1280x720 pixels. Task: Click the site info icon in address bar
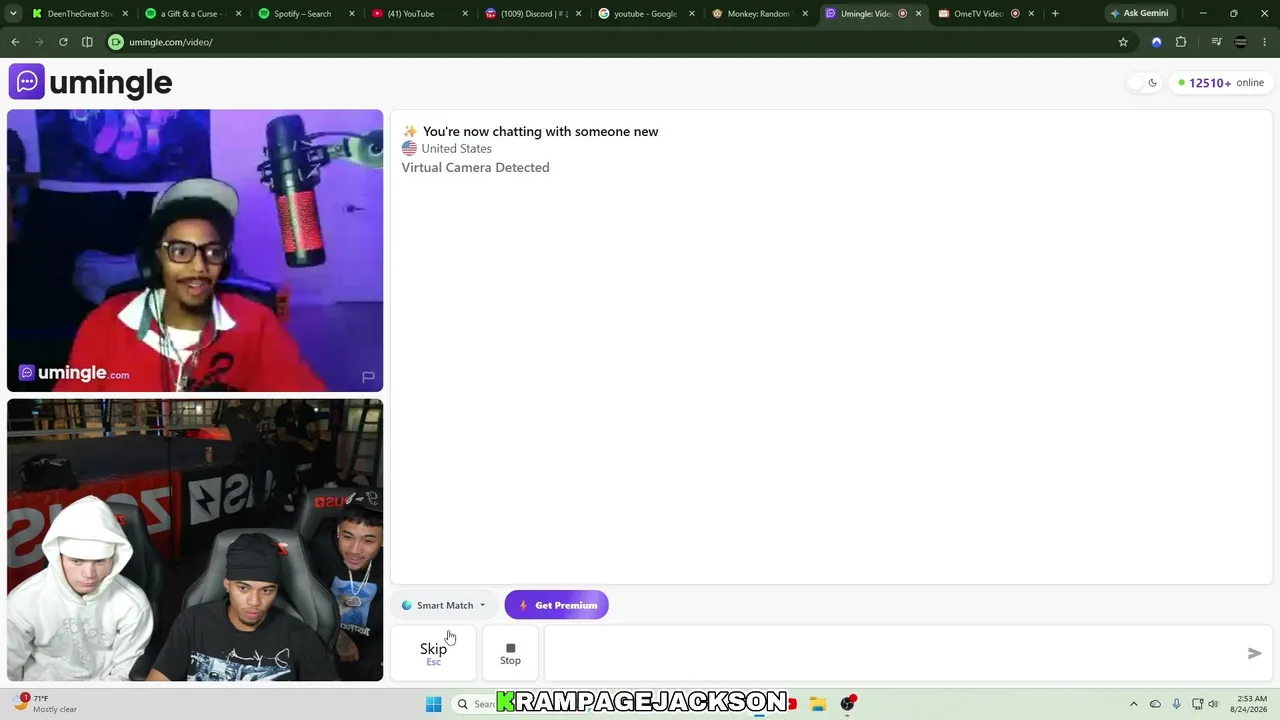[x=116, y=42]
